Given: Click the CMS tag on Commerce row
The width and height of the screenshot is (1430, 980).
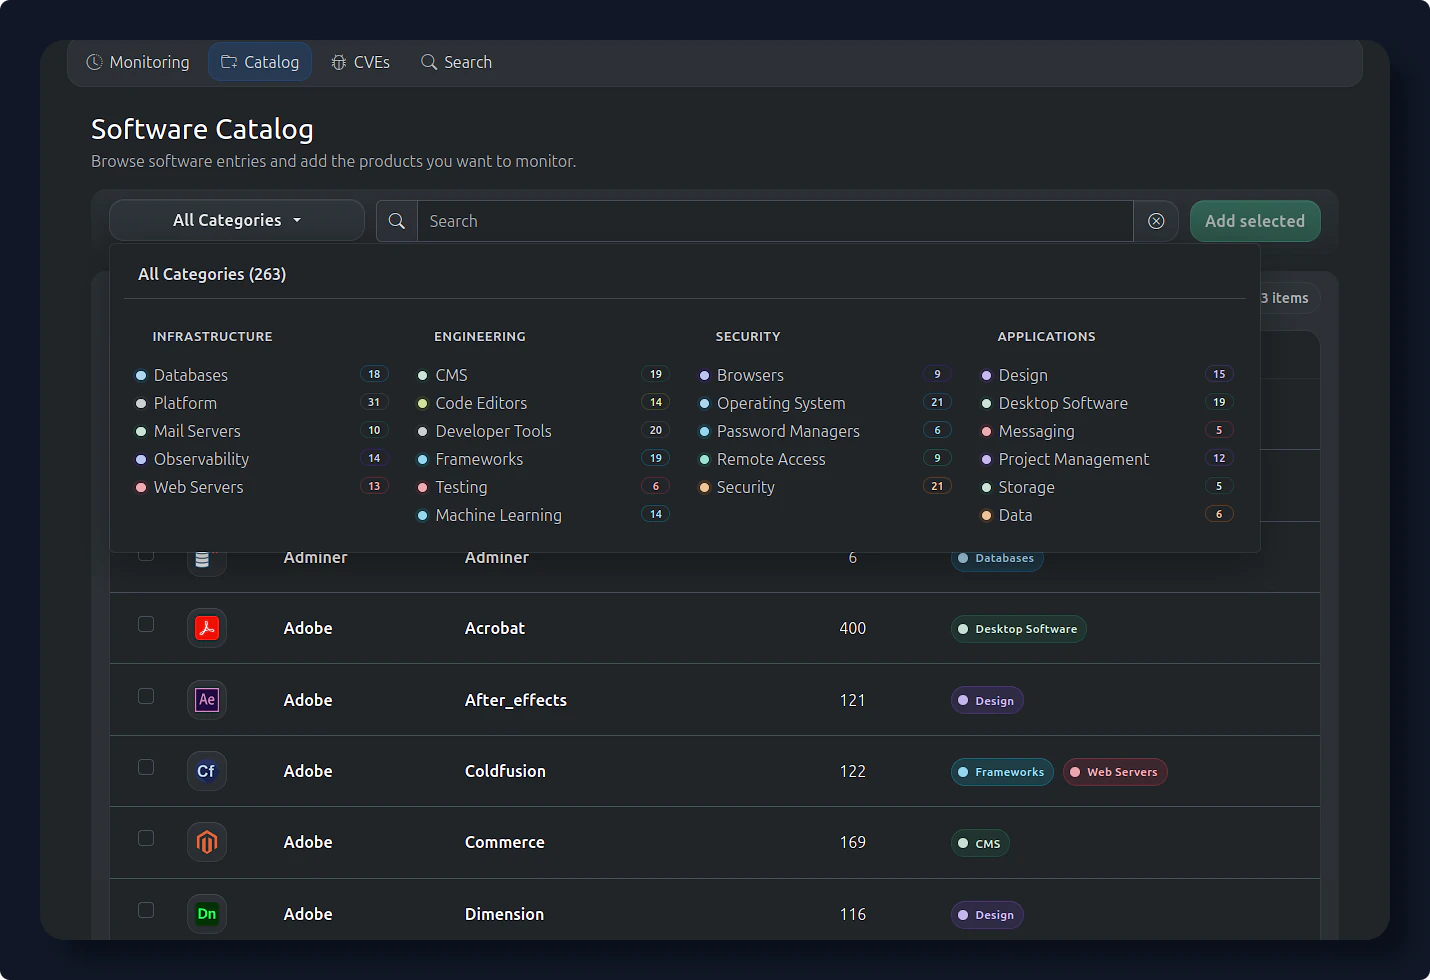Looking at the screenshot, I should coord(980,843).
